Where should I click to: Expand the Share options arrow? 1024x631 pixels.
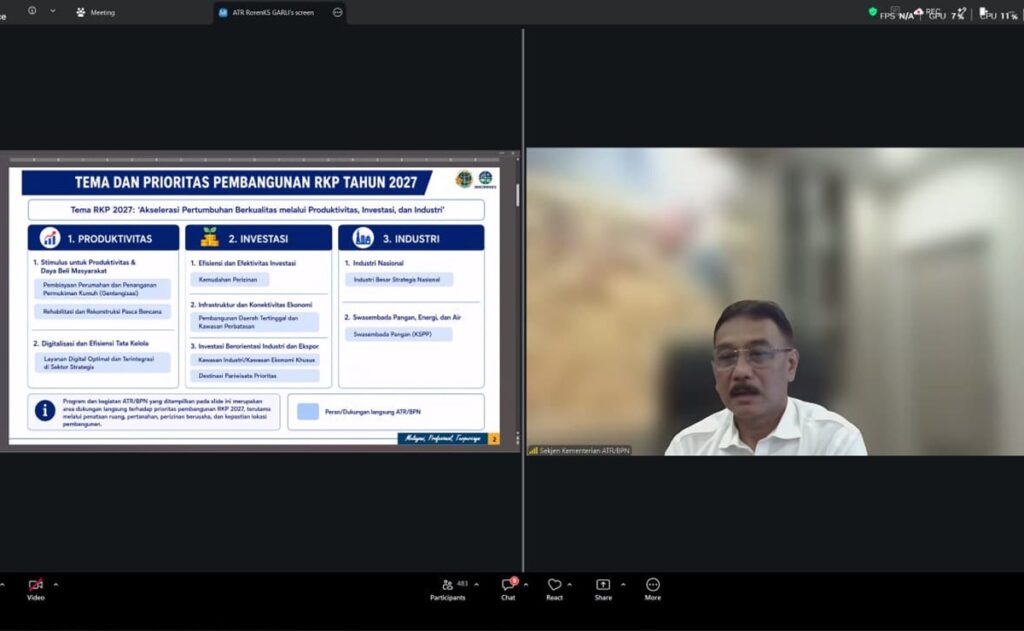623,585
